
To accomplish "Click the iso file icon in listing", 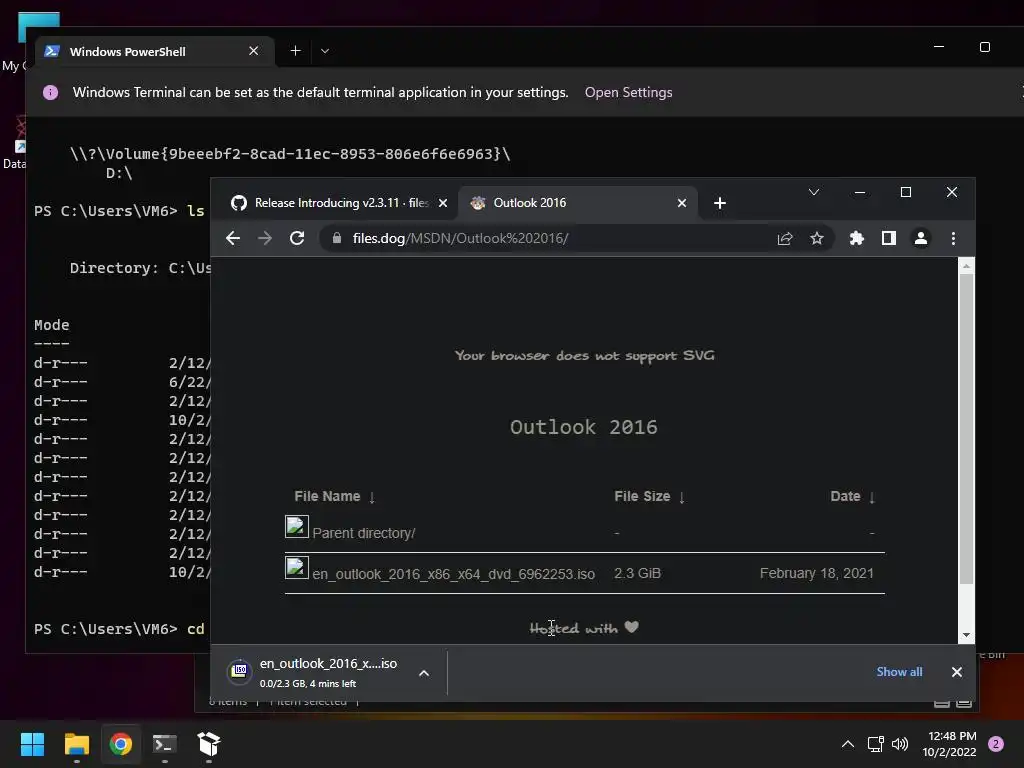I will 296,568.
